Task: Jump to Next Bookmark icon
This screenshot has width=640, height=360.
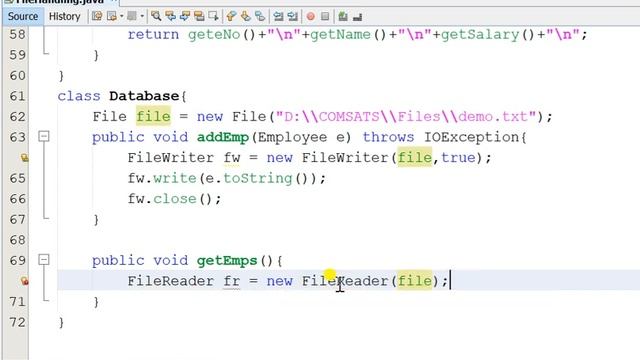Action: click(x=245, y=16)
